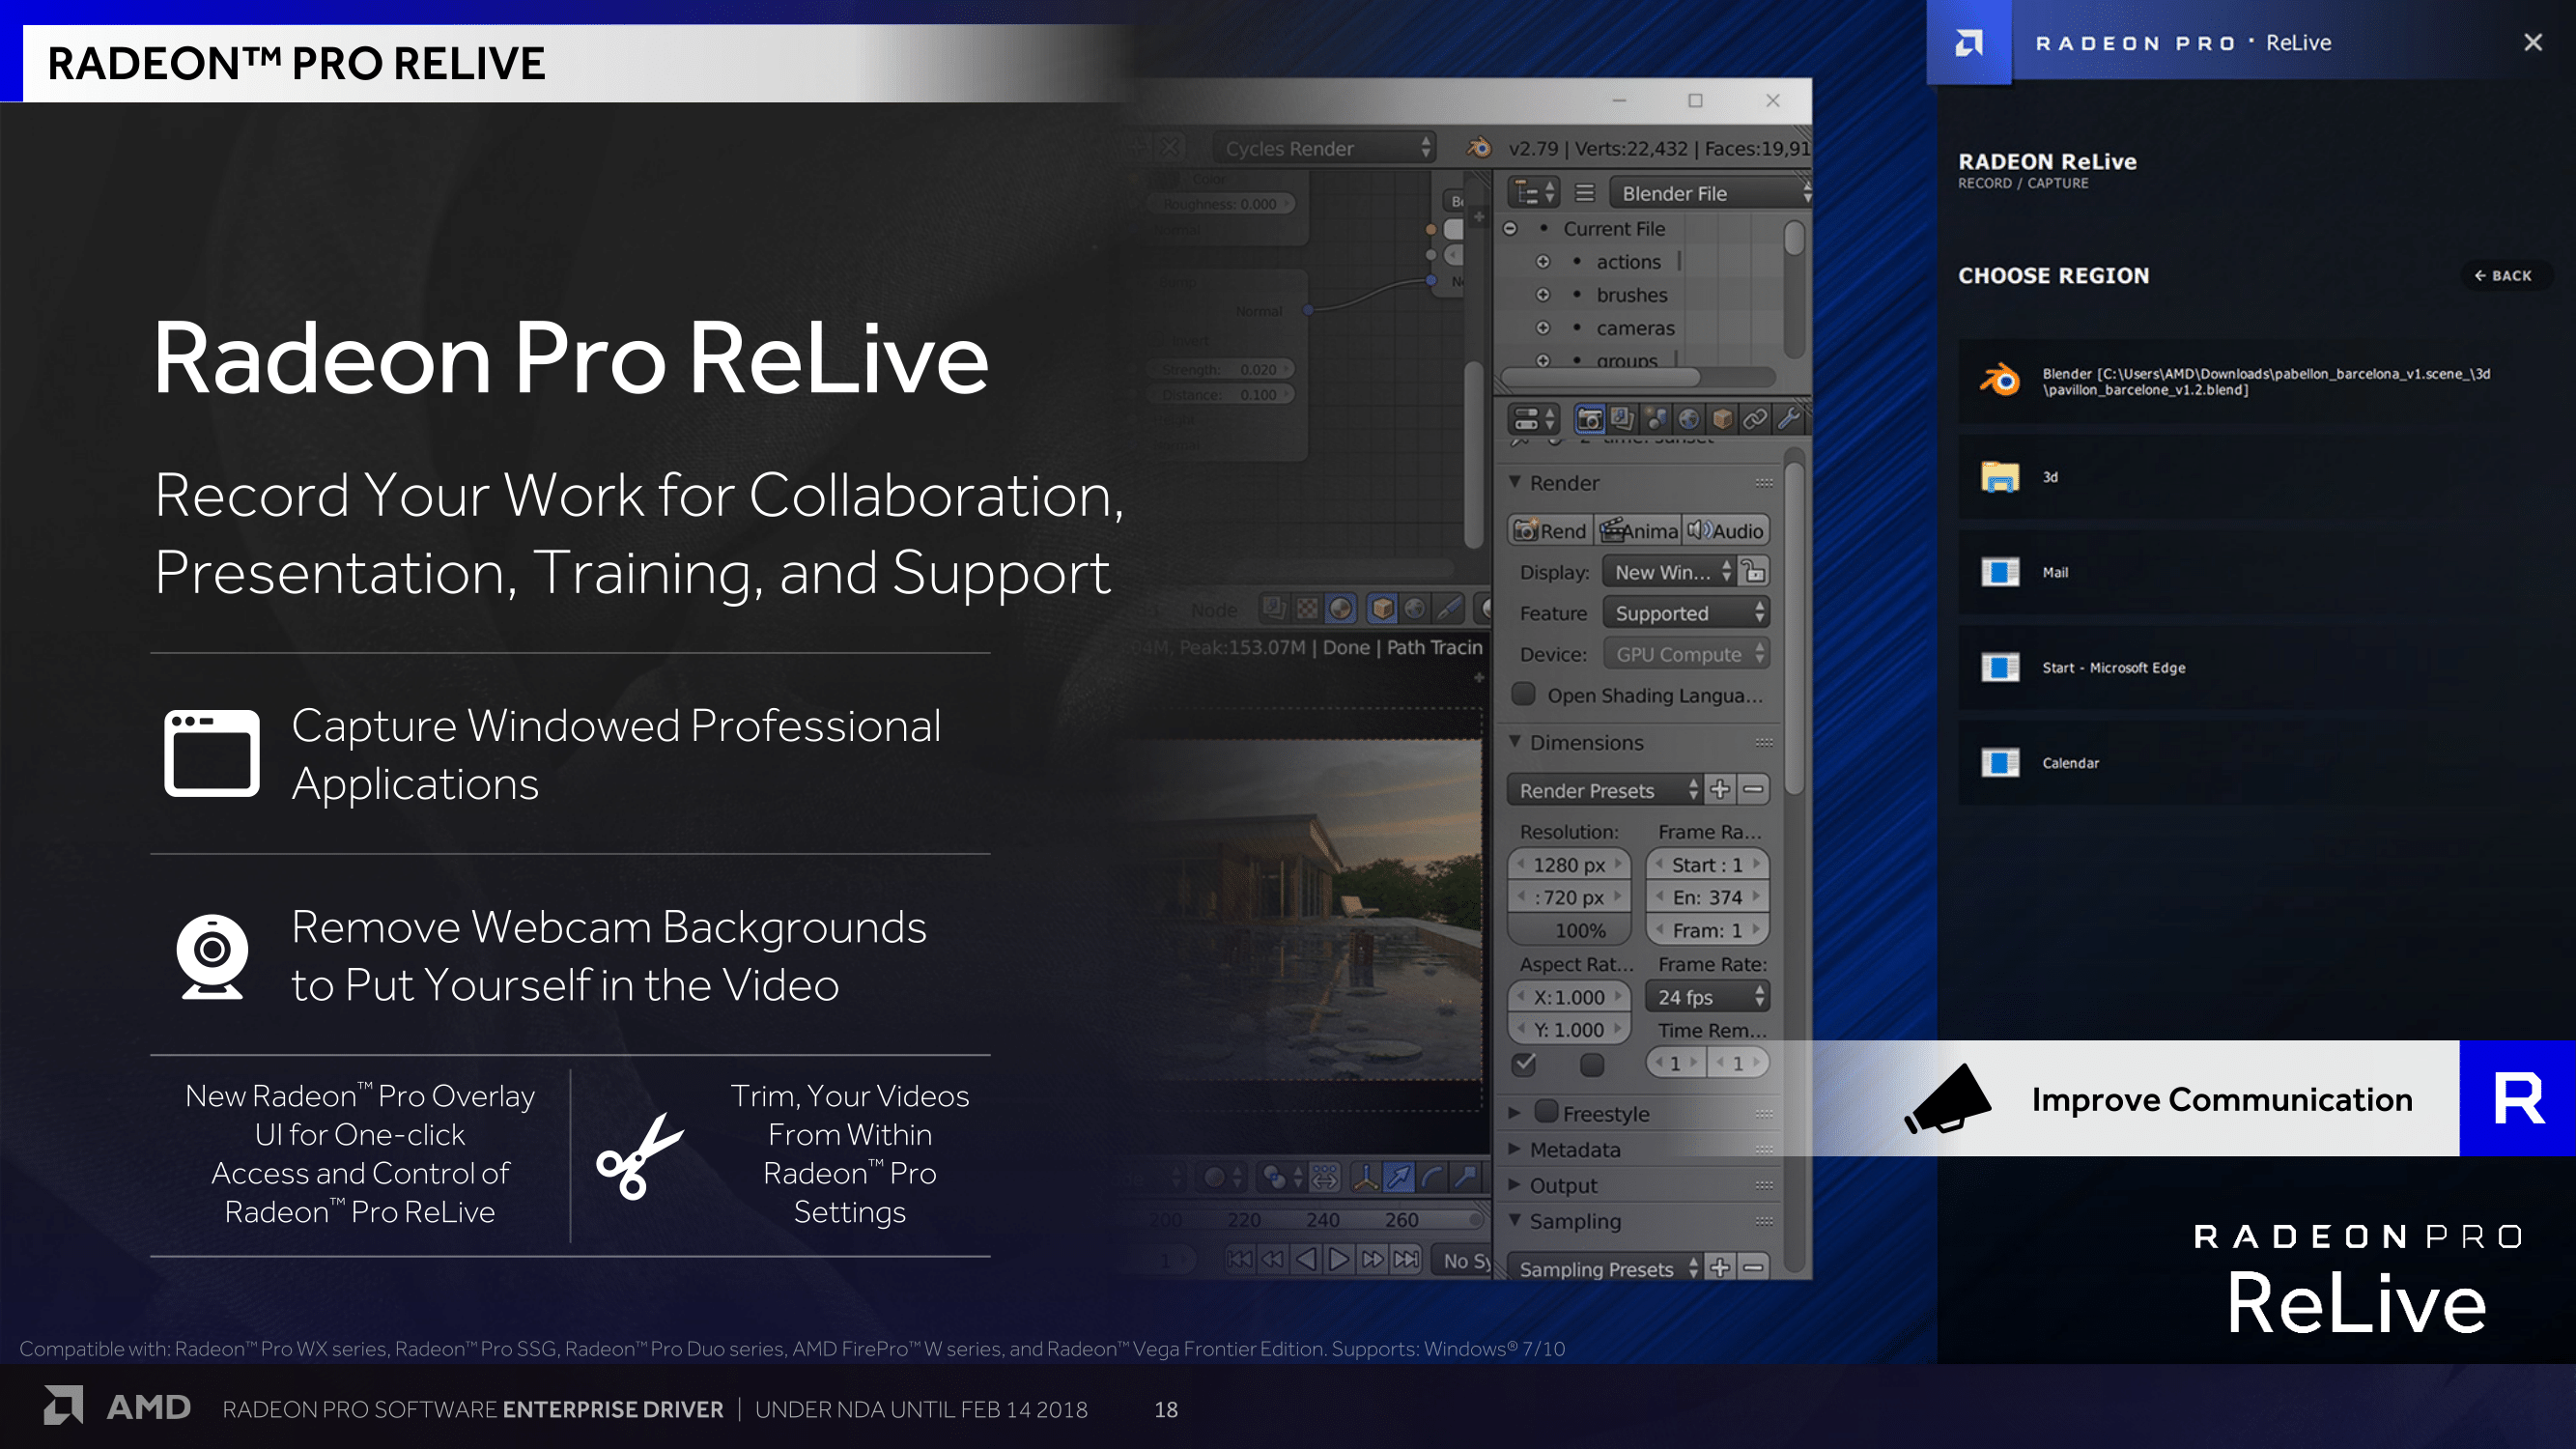The image size is (2576, 1449).
Task: Click the BACK button in ReLive panel
Action: tap(2508, 274)
